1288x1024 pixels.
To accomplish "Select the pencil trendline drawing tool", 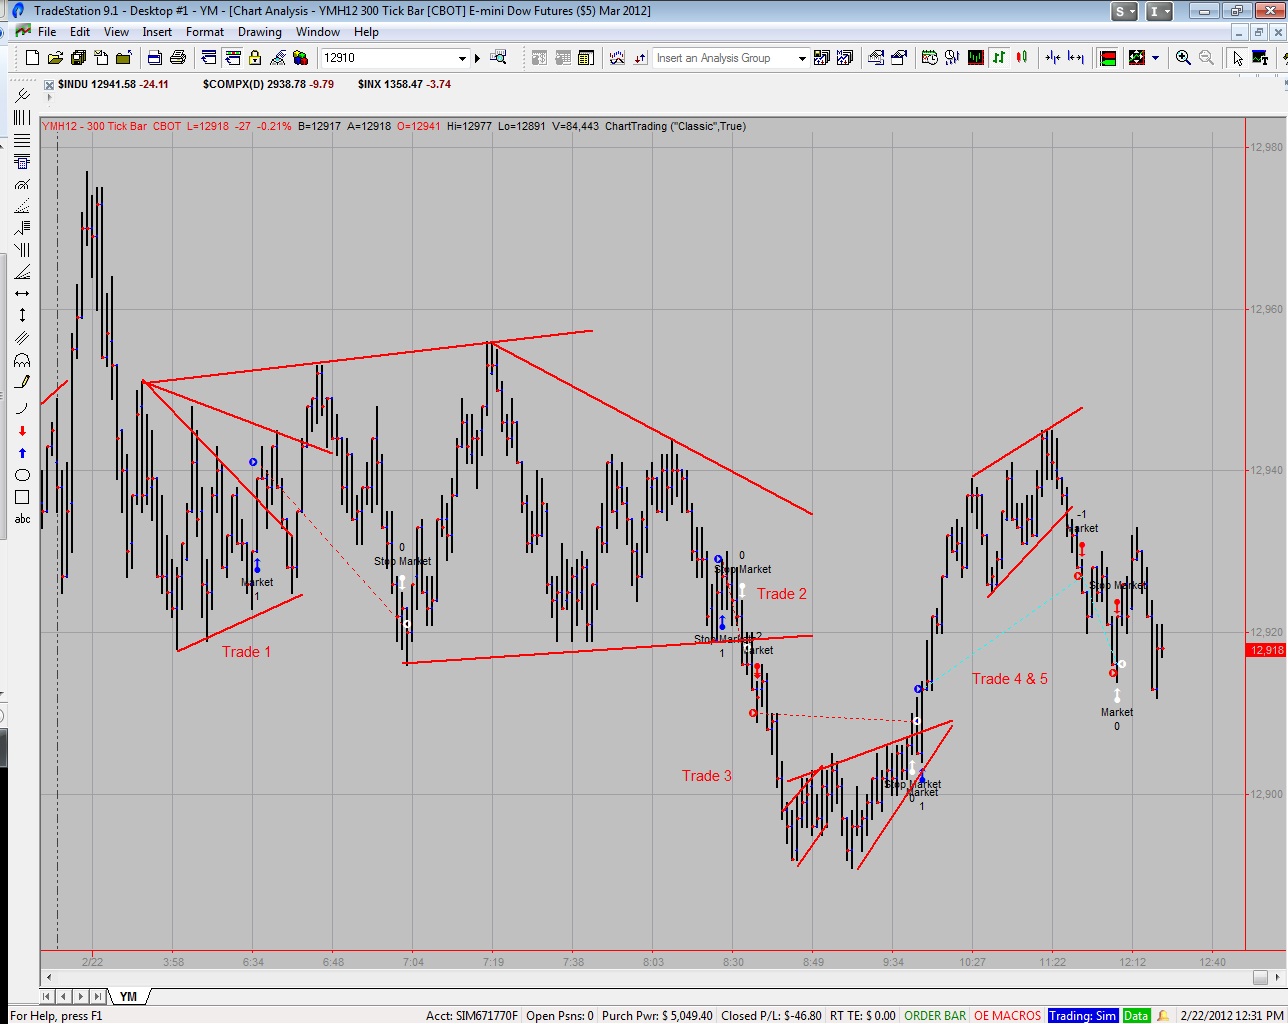I will point(22,382).
